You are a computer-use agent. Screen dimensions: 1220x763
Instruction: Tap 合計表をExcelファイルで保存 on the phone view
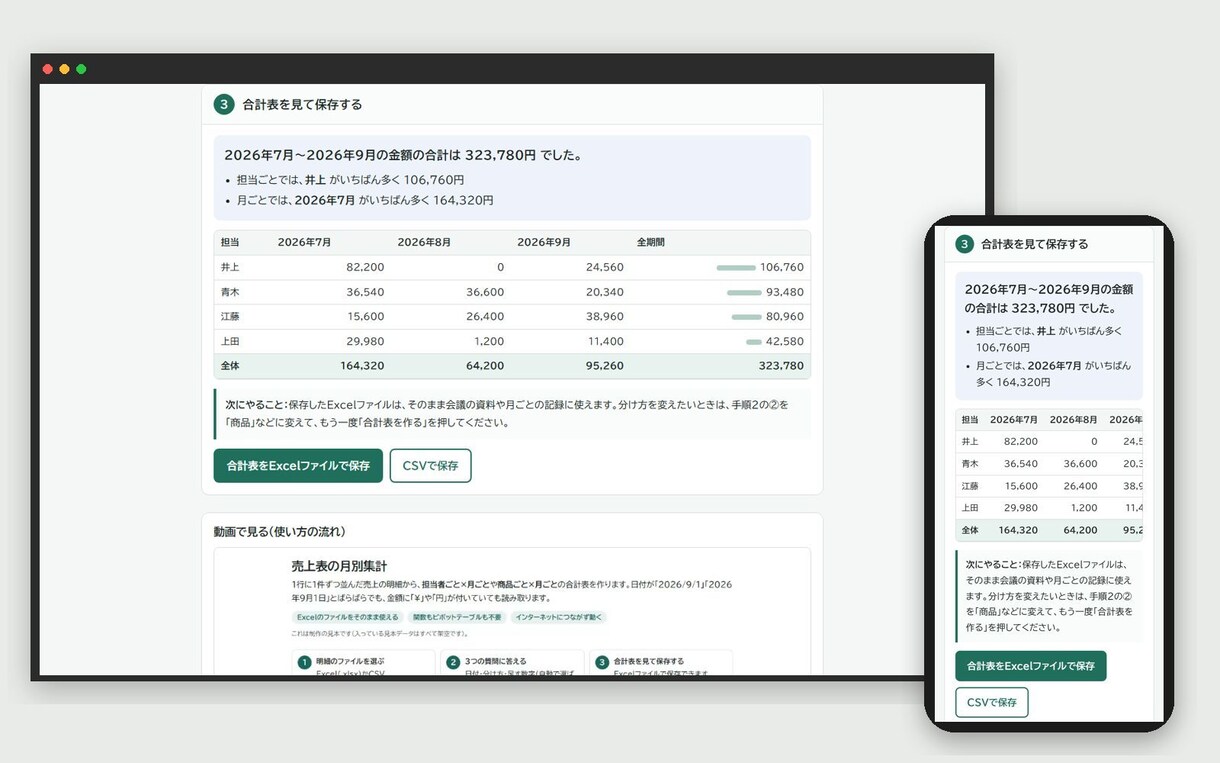pyautogui.click(x=1031, y=666)
